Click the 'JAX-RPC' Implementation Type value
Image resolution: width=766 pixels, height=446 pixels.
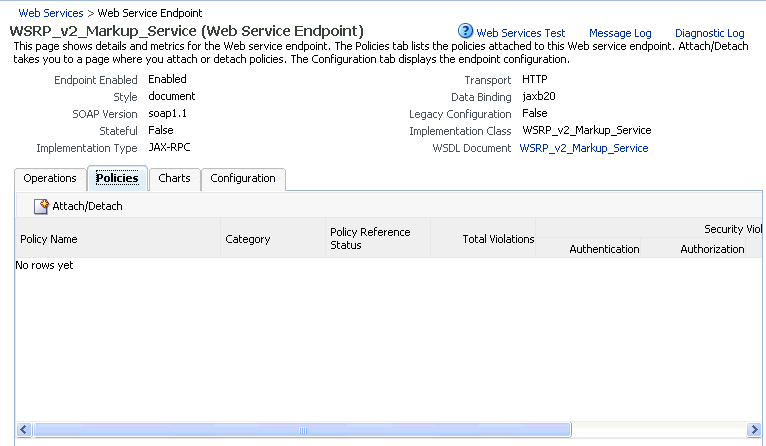pos(170,147)
